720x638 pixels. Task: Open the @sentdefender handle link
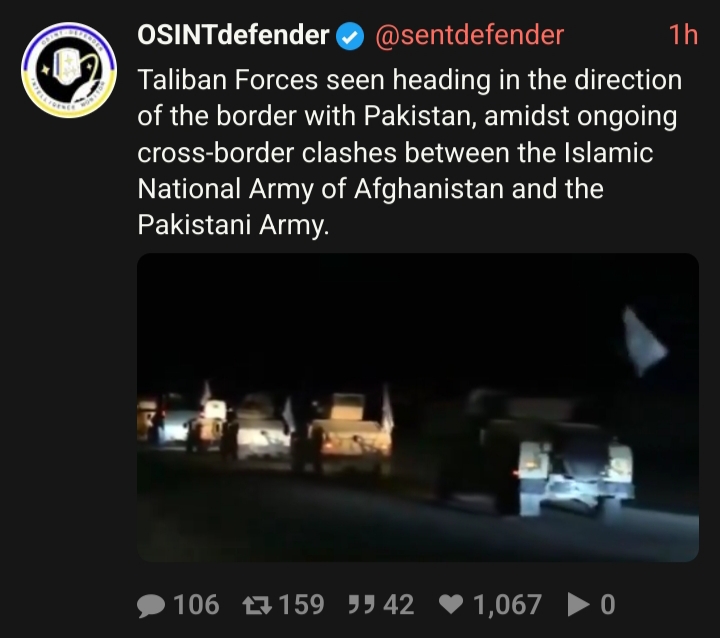click(470, 35)
